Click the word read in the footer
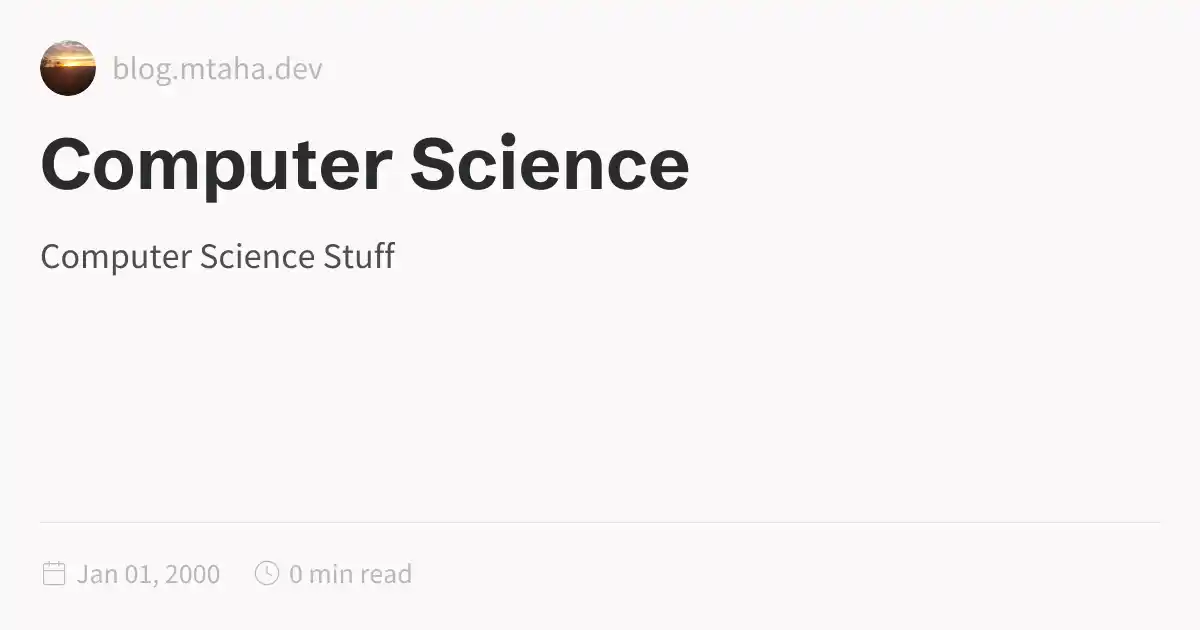This screenshot has height=630, width=1200. (x=385, y=574)
